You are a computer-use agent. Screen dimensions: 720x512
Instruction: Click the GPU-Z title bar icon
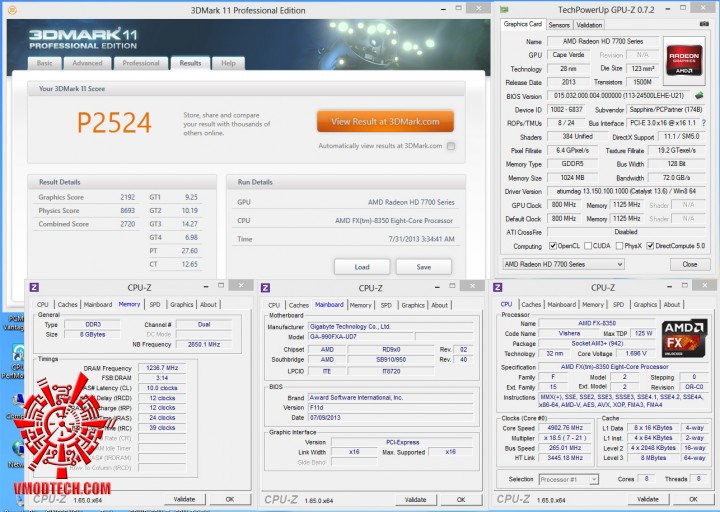point(504,9)
